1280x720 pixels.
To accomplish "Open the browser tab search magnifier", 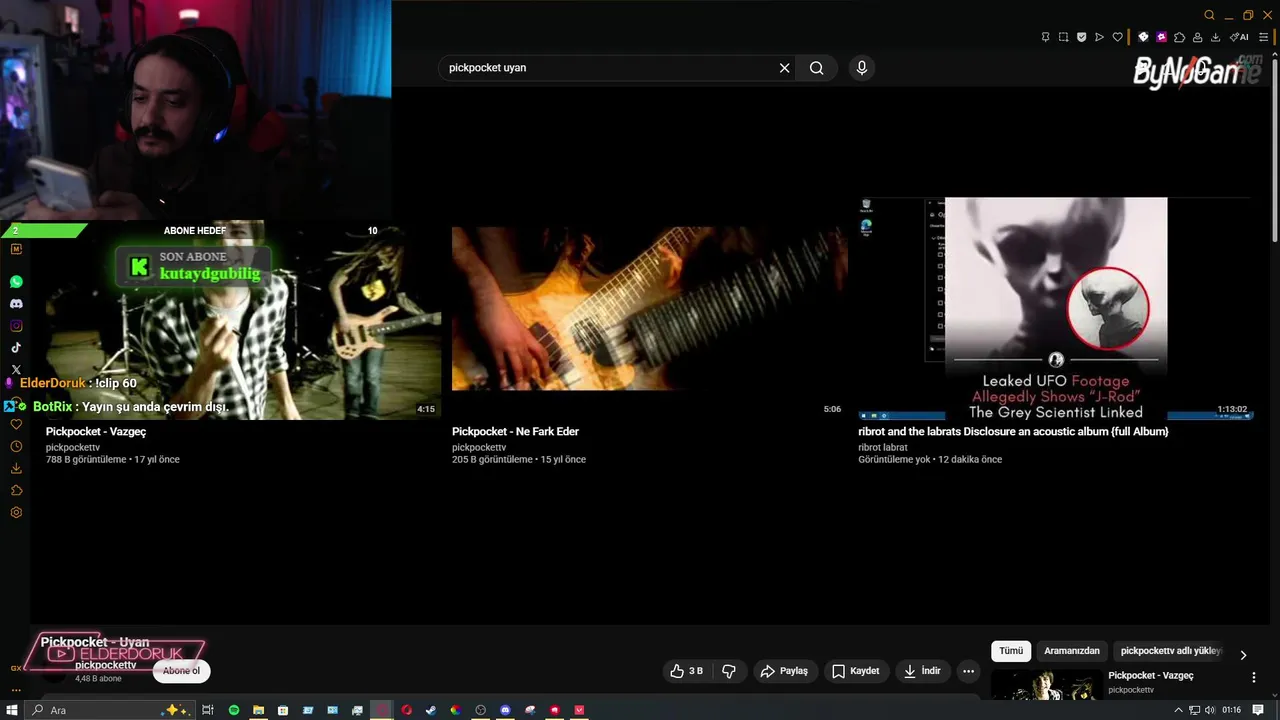I will 1209,15.
